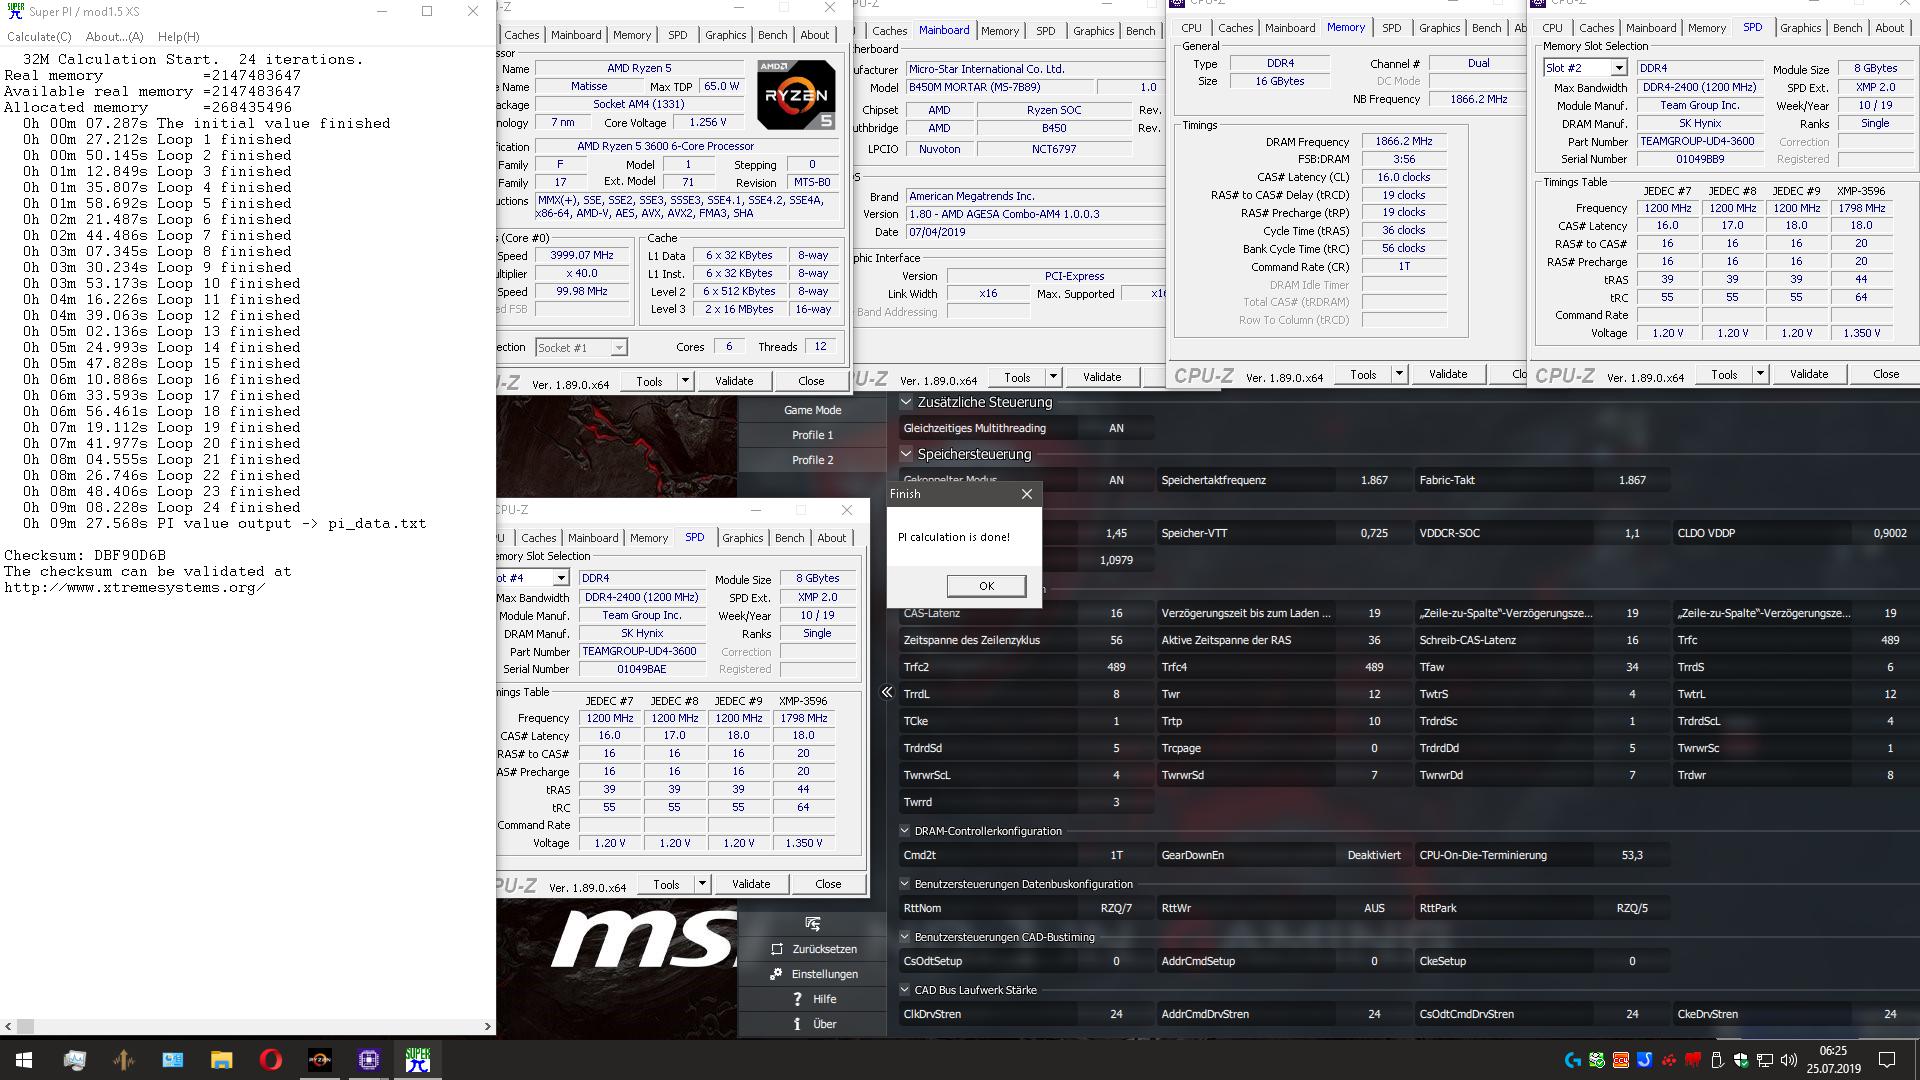Click the CAS-Latenz value 16
This screenshot has height=1080, width=1920.
point(1116,613)
